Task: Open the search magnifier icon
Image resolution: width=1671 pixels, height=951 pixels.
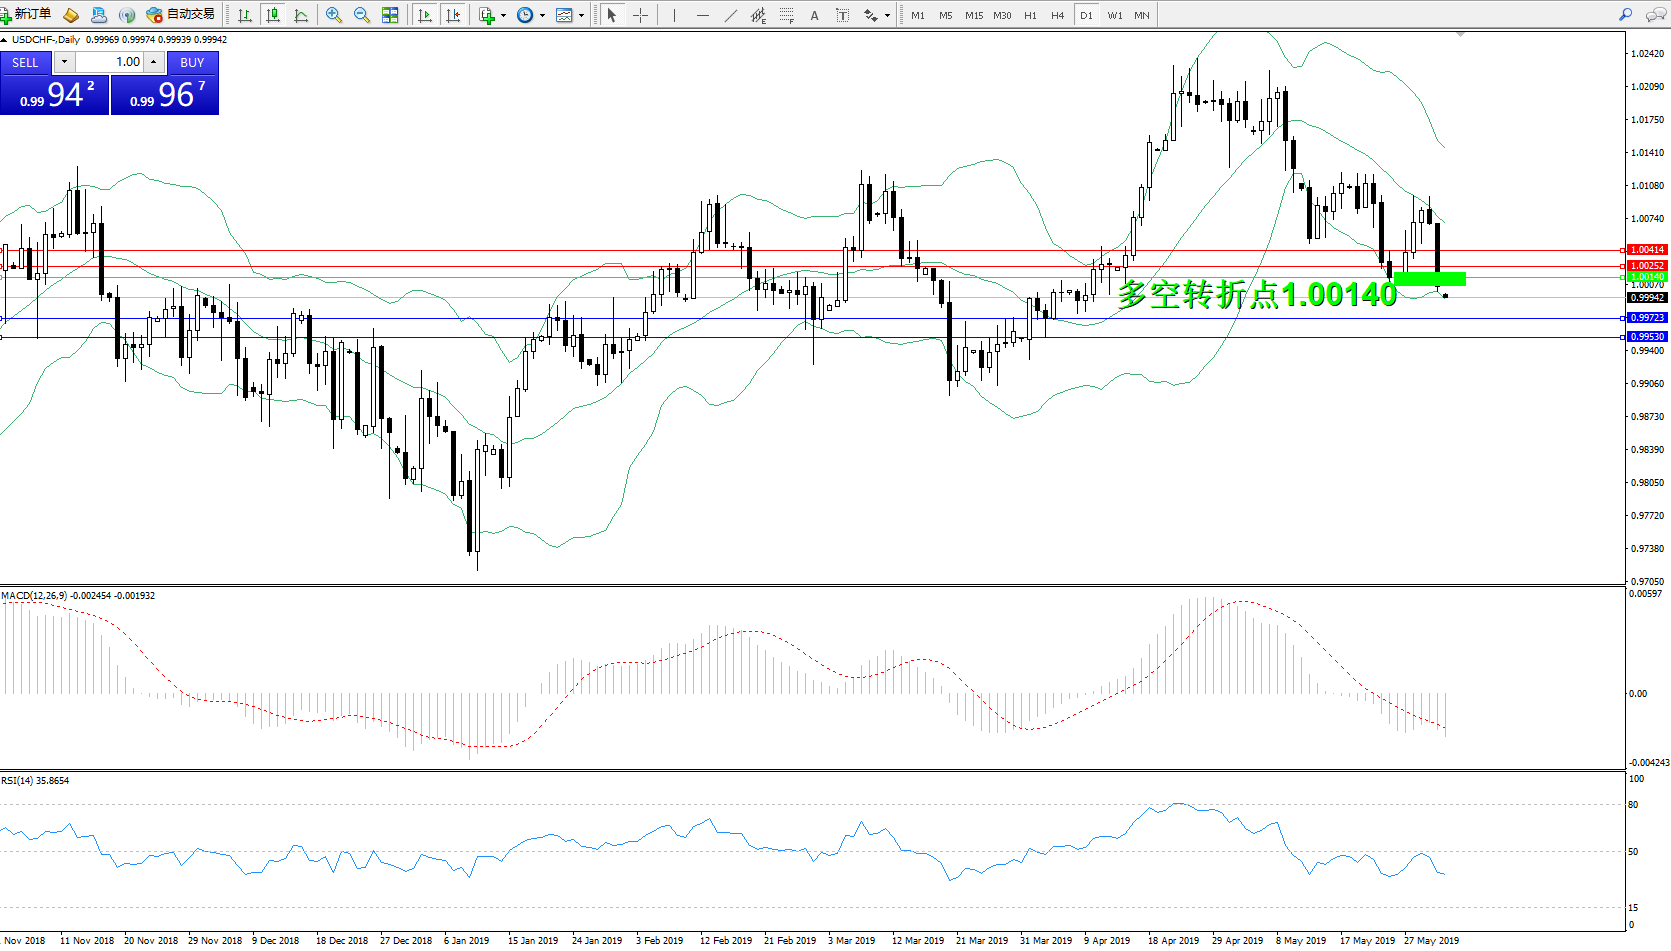Action: tap(1625, 15)
